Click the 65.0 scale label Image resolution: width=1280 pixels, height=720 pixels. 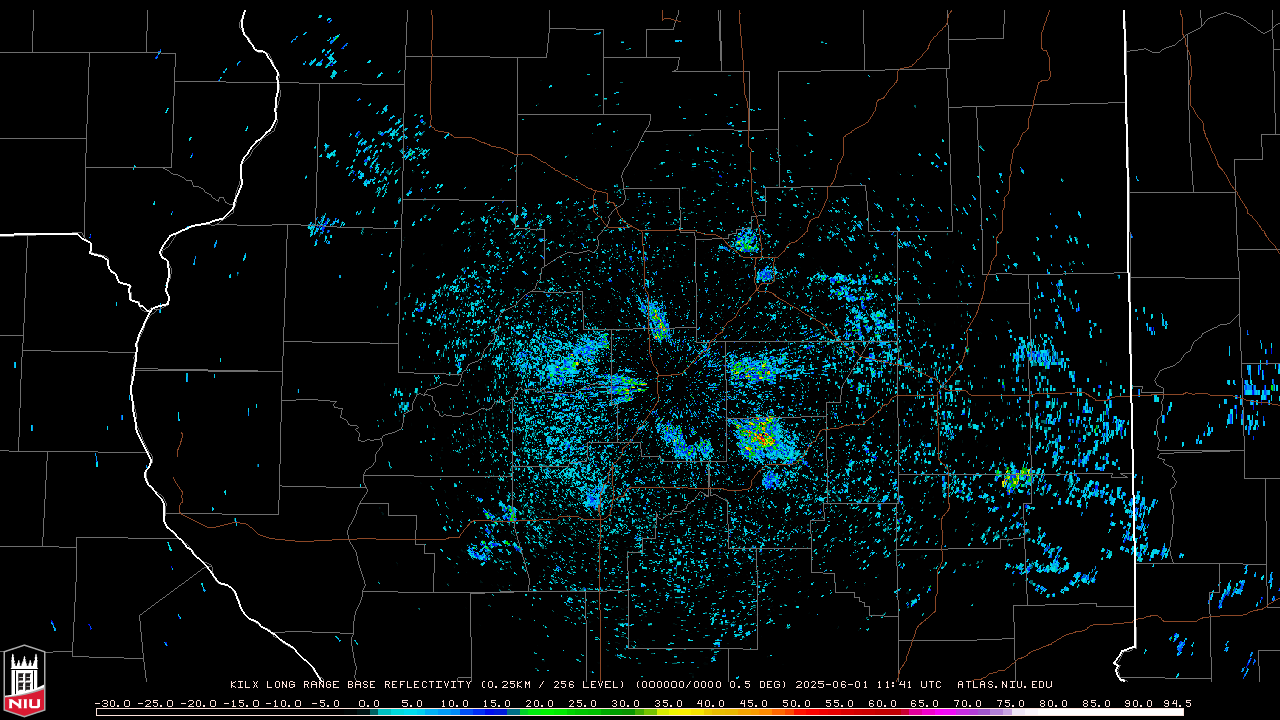tap(925, 704)
